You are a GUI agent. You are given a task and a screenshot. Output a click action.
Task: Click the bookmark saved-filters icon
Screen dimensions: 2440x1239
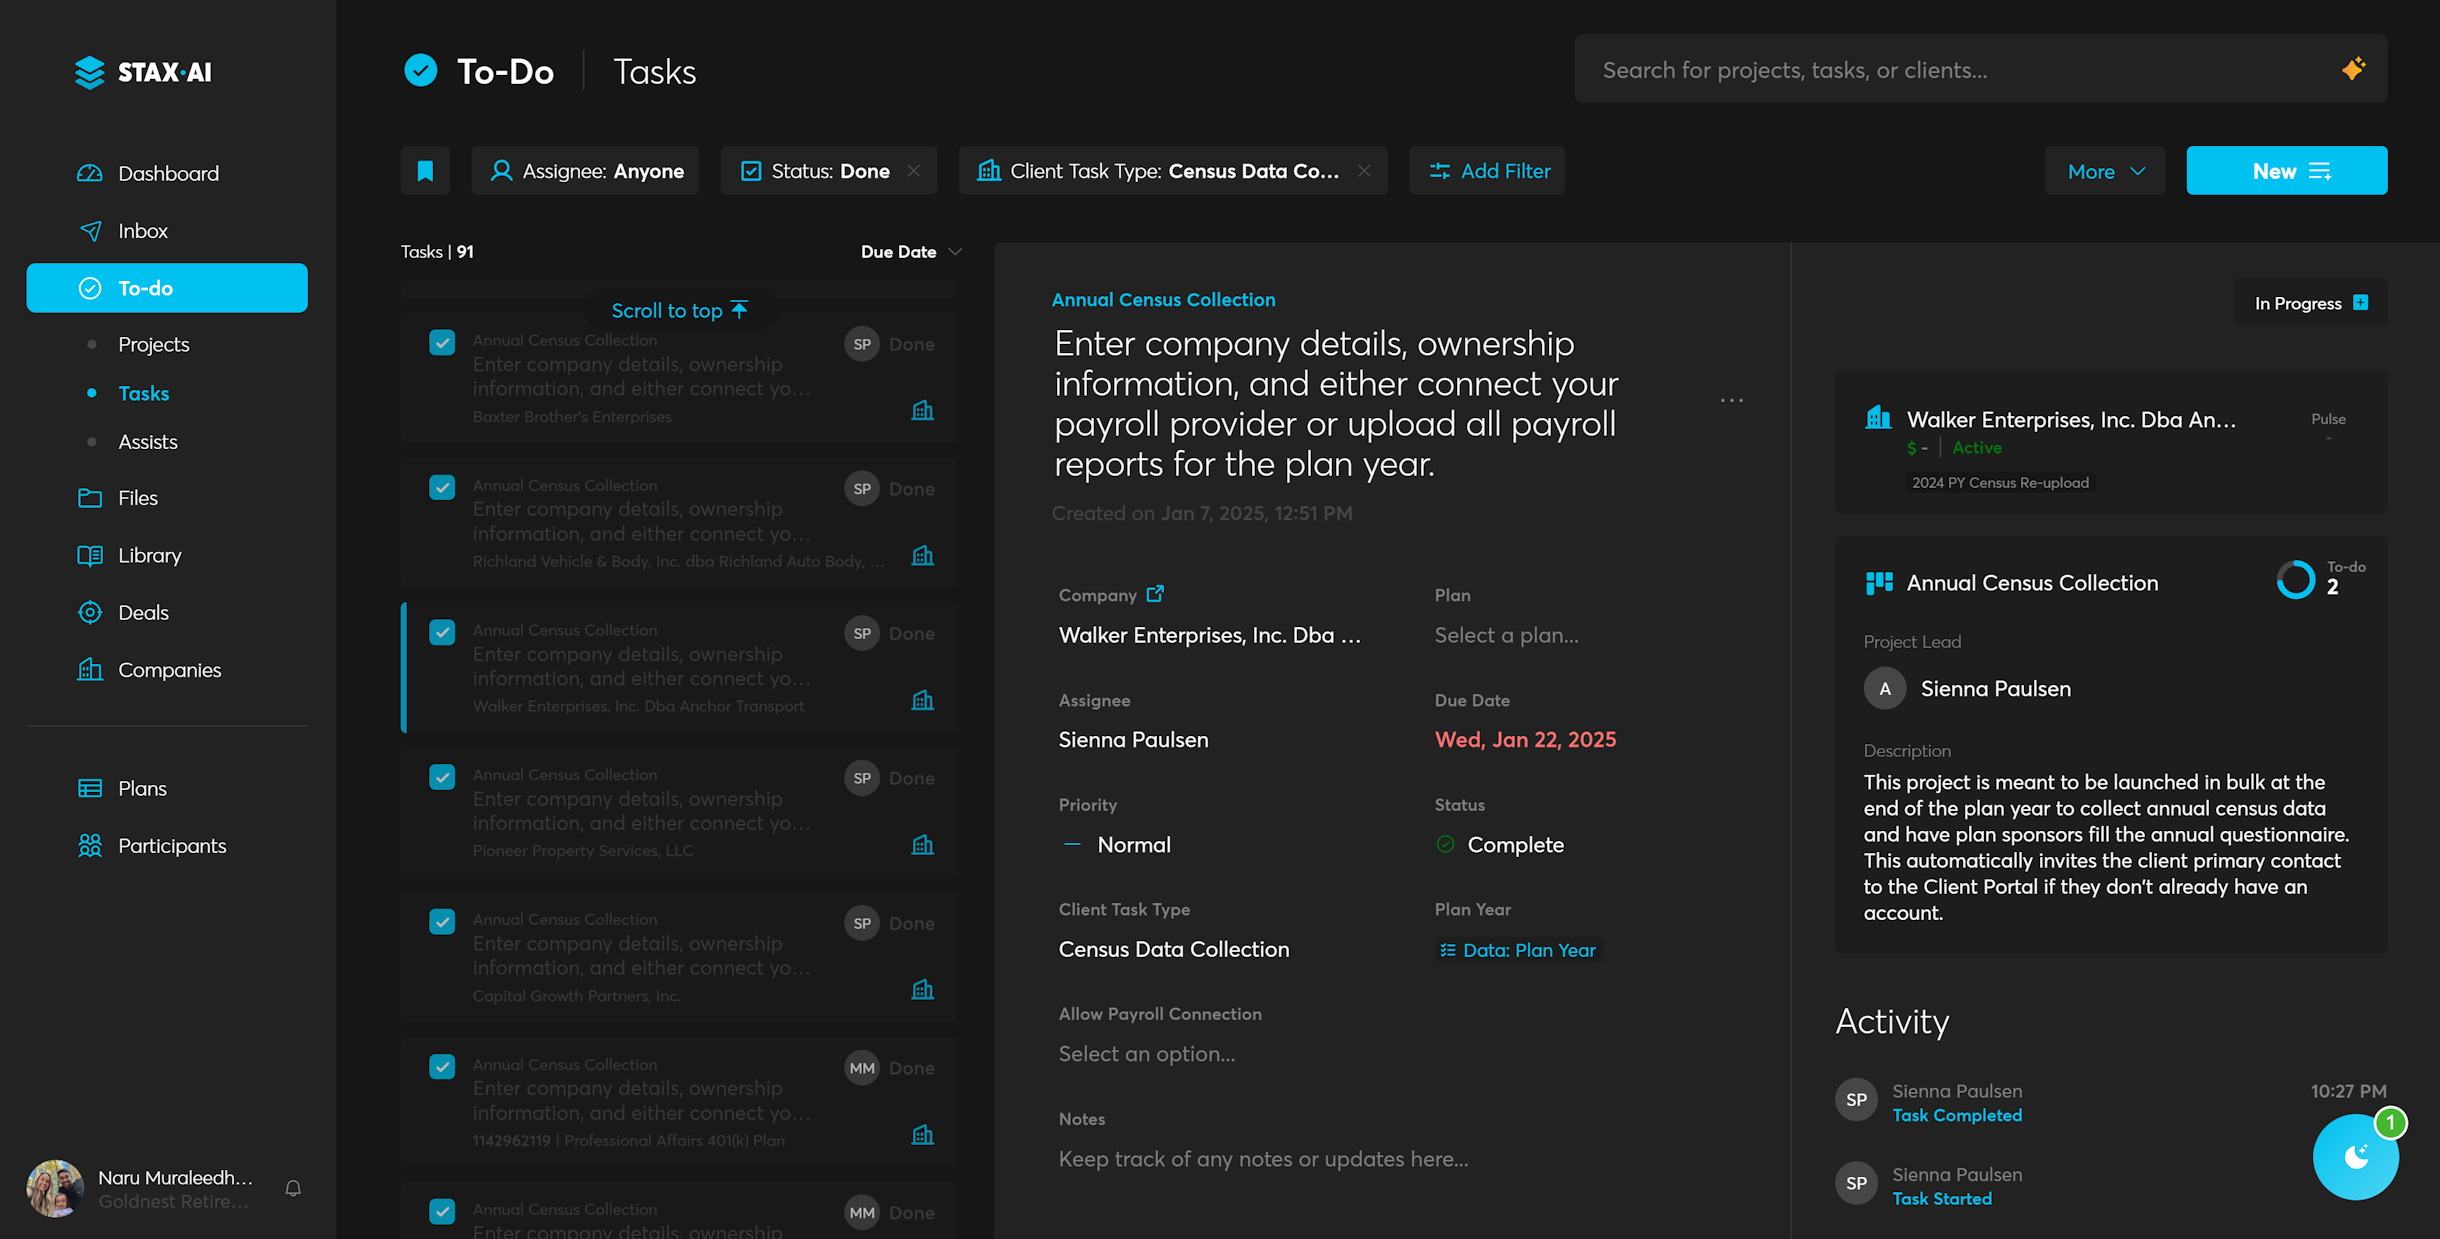click(x=425, y=171)
